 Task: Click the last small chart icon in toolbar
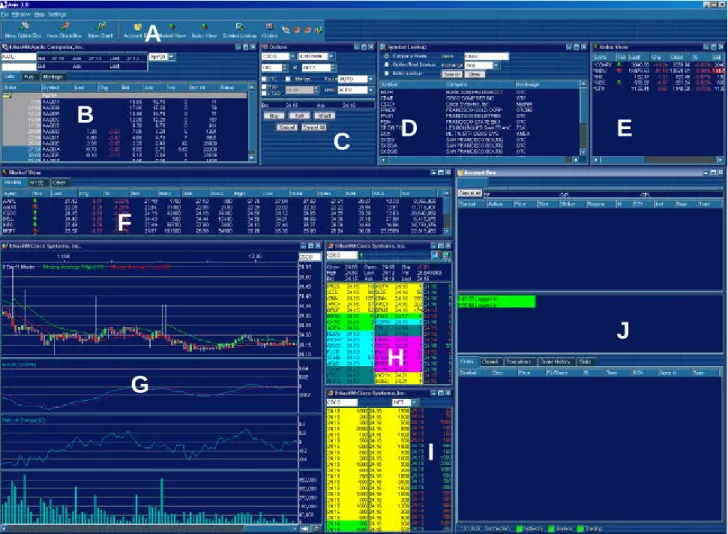[318, 30]
